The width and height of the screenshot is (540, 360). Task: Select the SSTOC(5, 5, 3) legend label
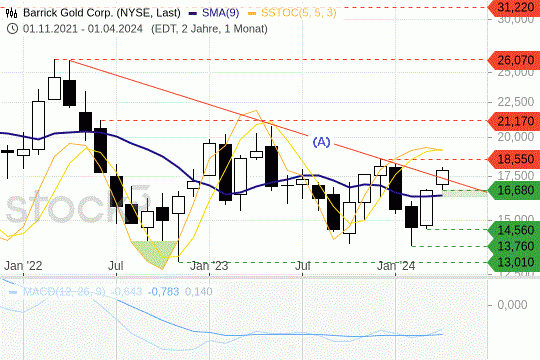[x=299, y=13]
